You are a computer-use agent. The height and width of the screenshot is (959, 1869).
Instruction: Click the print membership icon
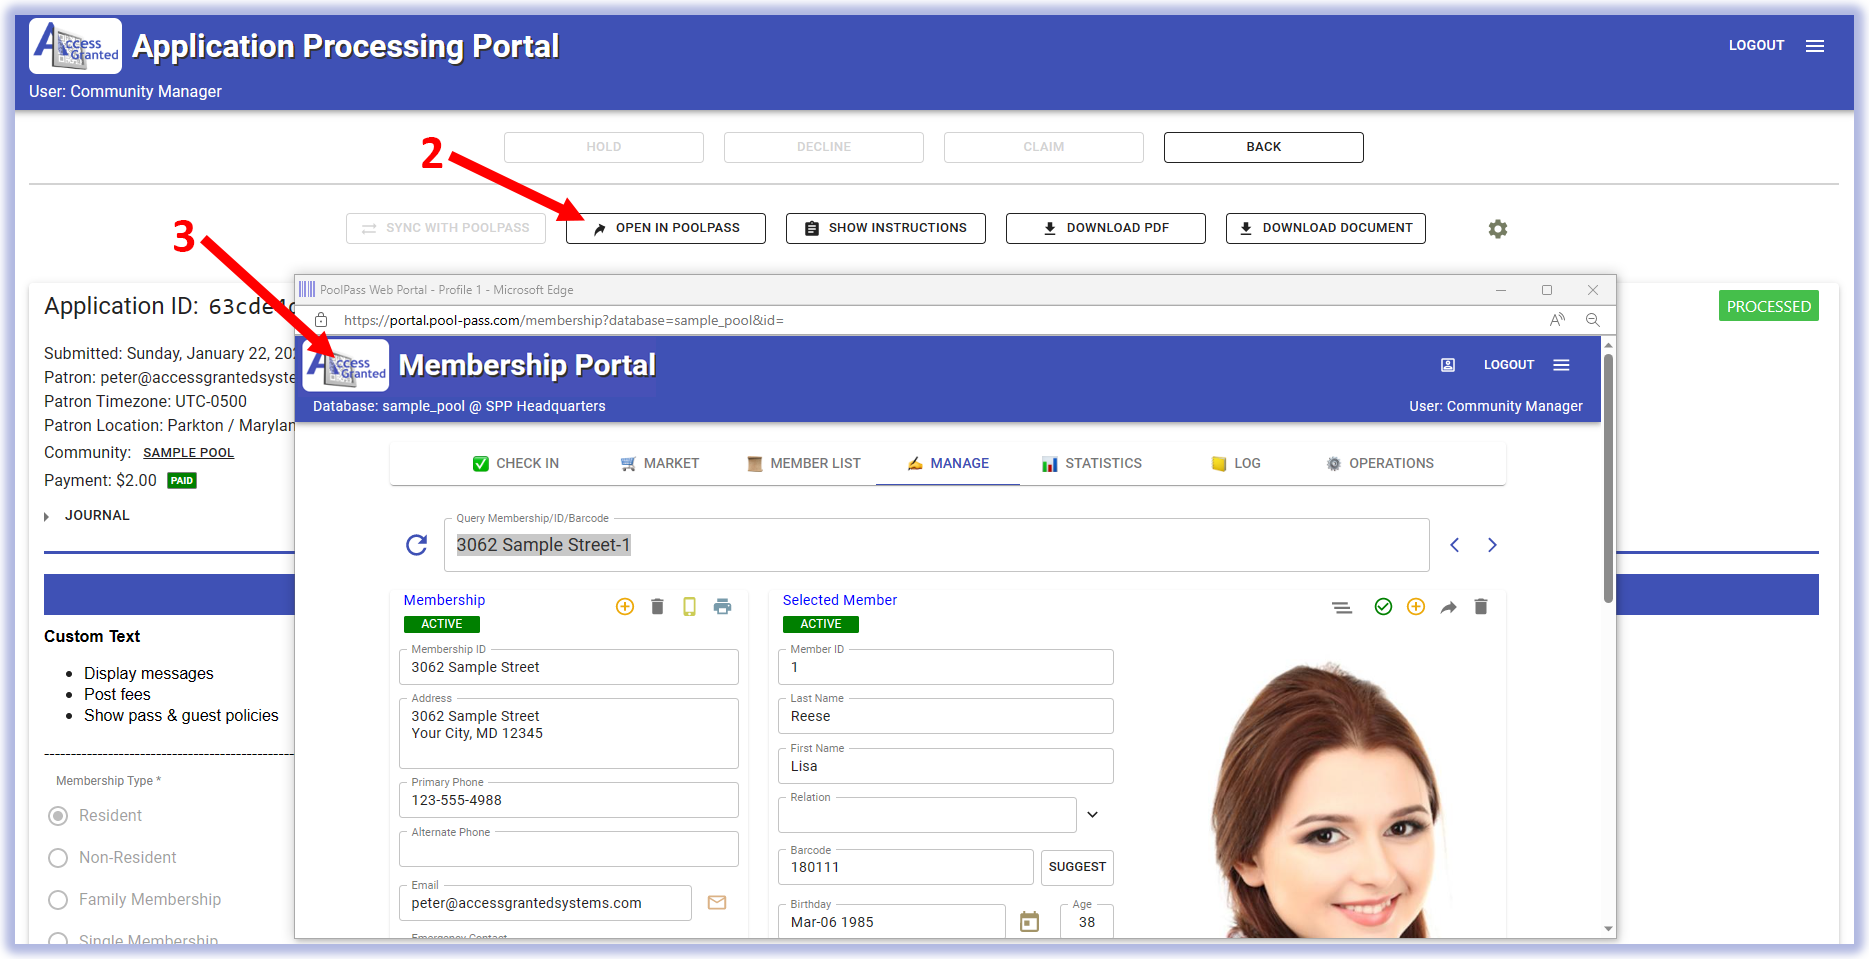coord(722,607)
